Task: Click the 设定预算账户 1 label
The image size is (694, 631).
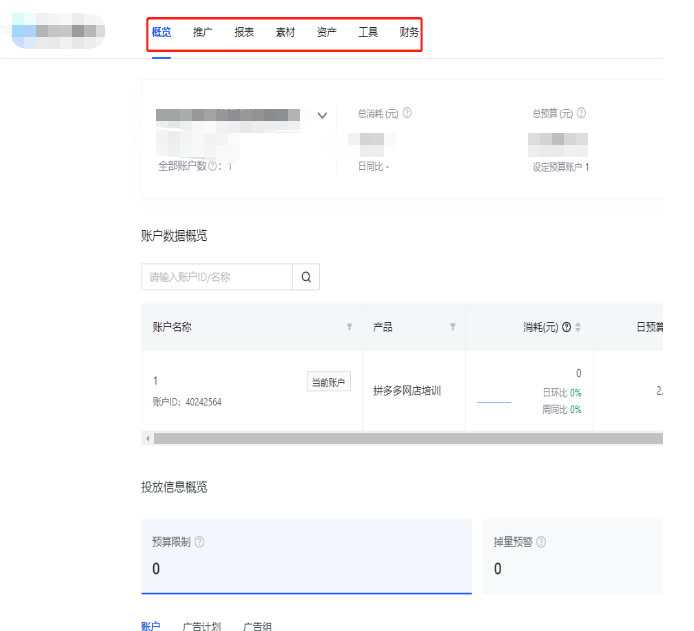Action: 561,167
